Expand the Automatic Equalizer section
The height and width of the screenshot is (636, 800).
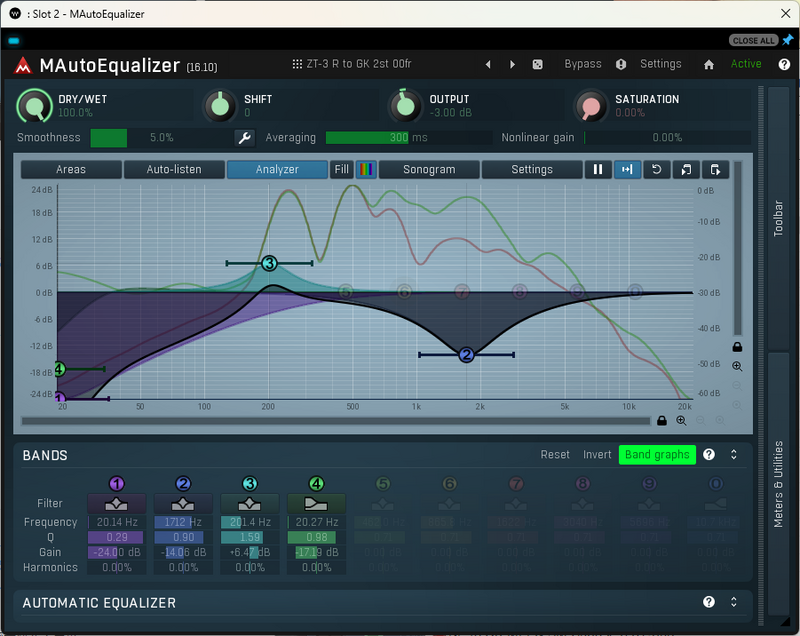pyautogui.click(x=734, y=602)
